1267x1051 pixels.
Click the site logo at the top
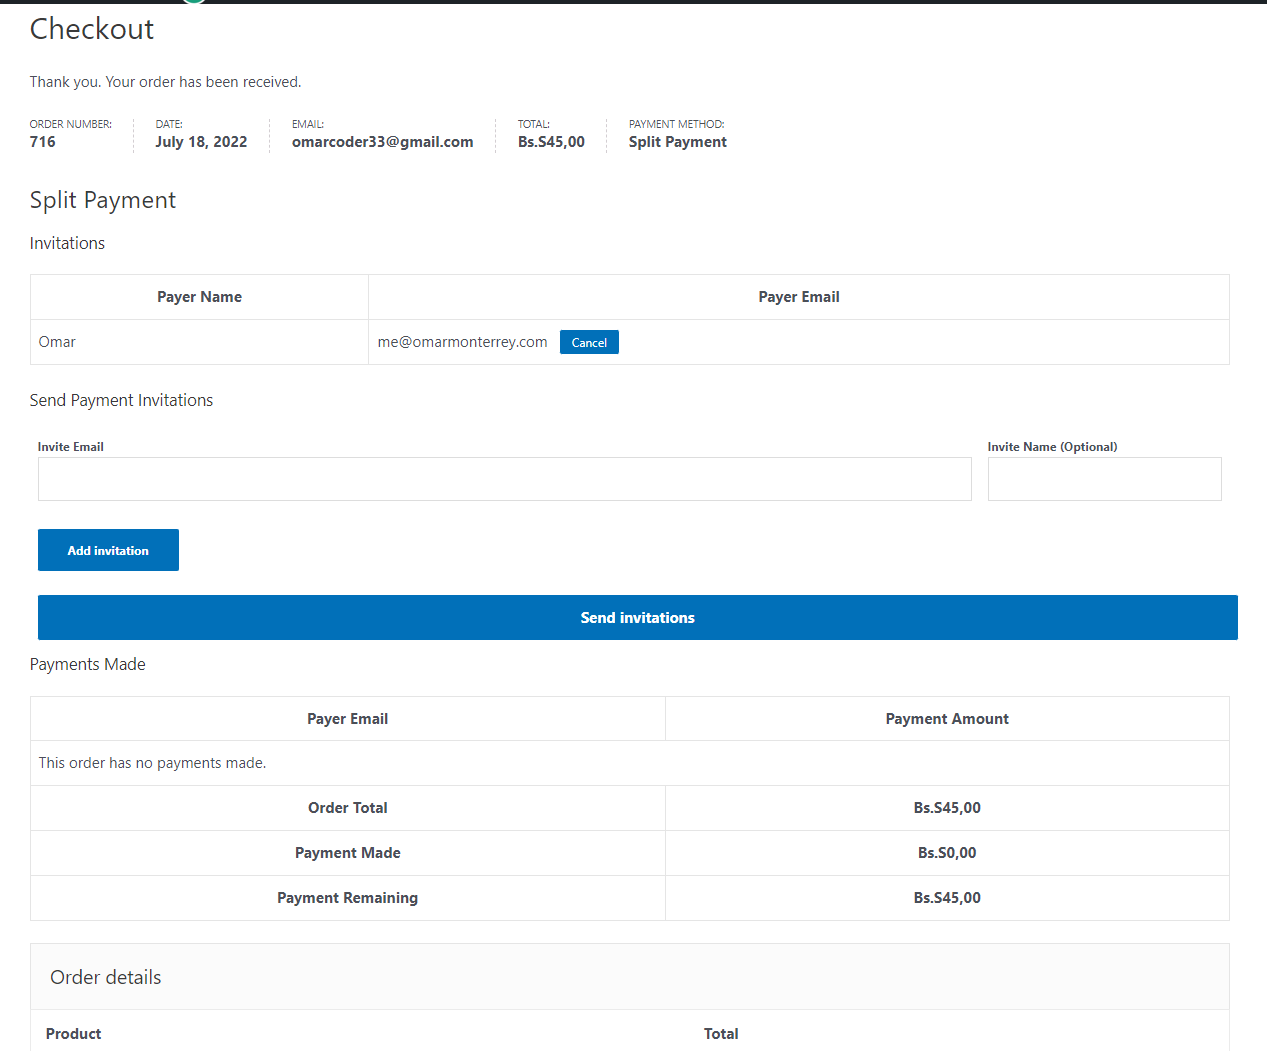192,3
